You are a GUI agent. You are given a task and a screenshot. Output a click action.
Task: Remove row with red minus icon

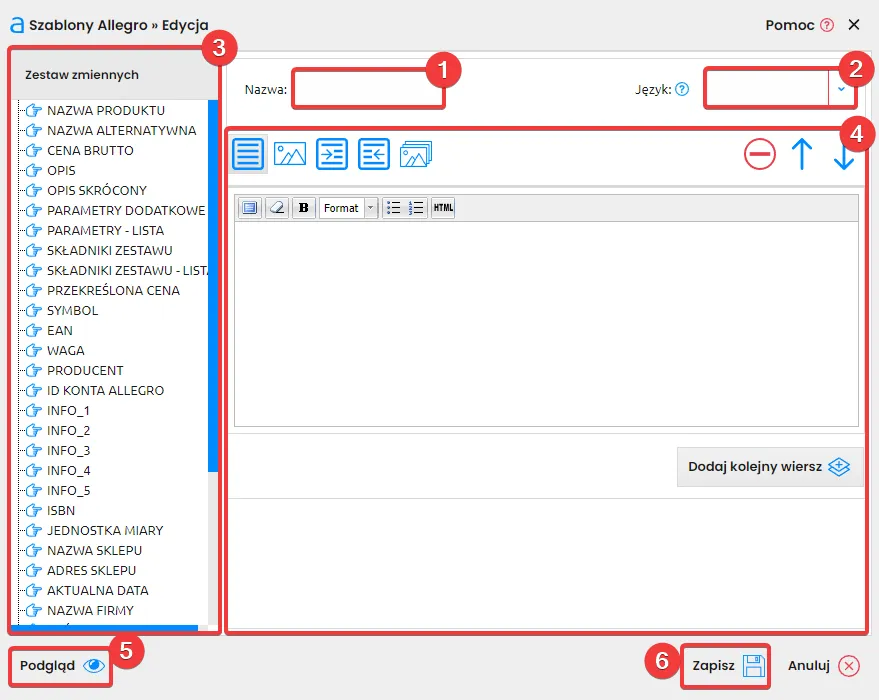click(x=760, y=154)
